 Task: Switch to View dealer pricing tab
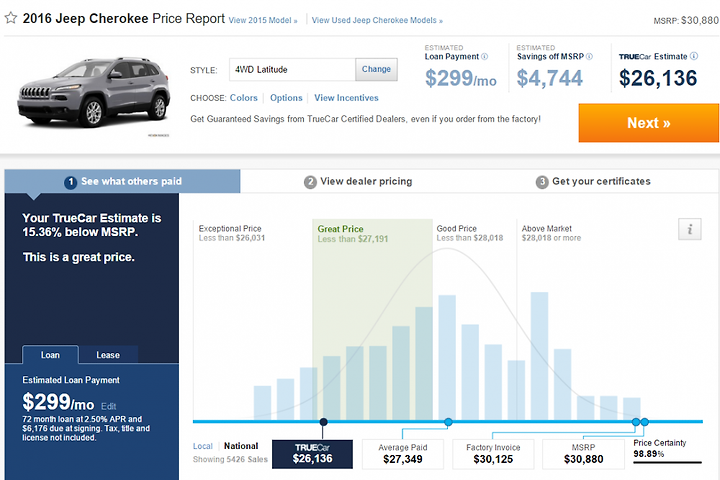(358, 181)
